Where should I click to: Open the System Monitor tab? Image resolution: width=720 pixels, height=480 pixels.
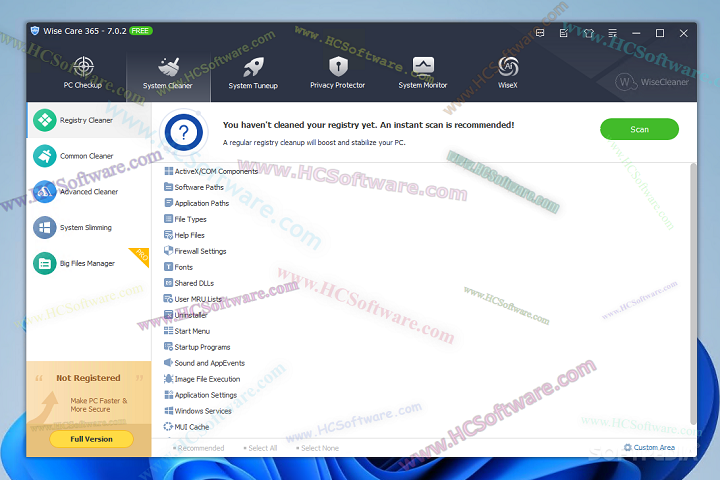pyautogui.click(x=422, y=73)
